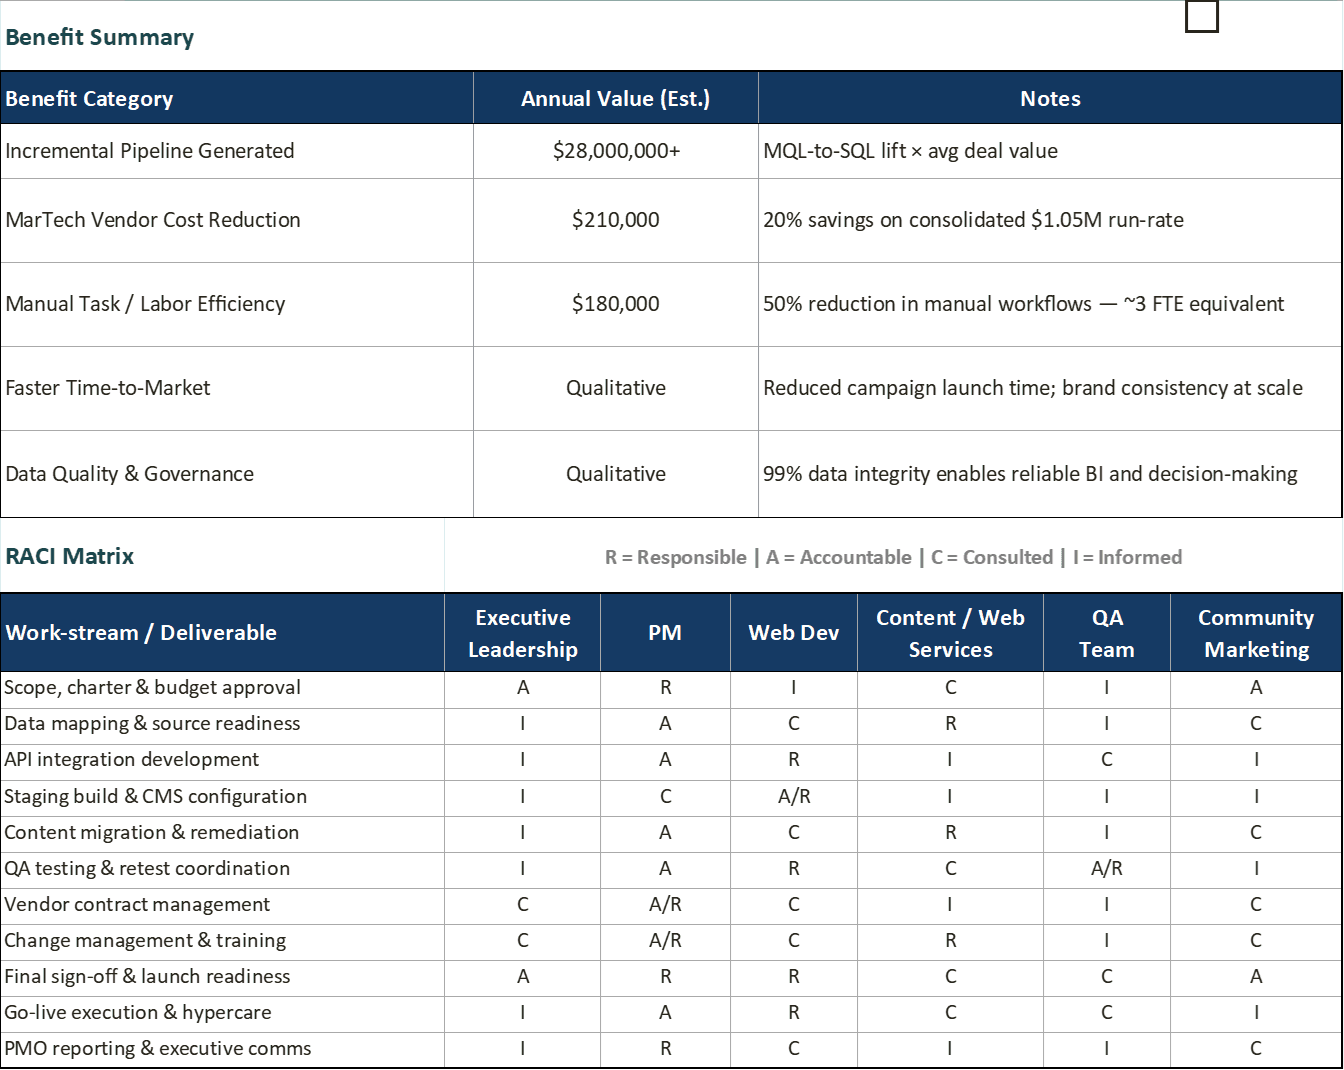Select the Web Dev column header

tap(794, 632)
